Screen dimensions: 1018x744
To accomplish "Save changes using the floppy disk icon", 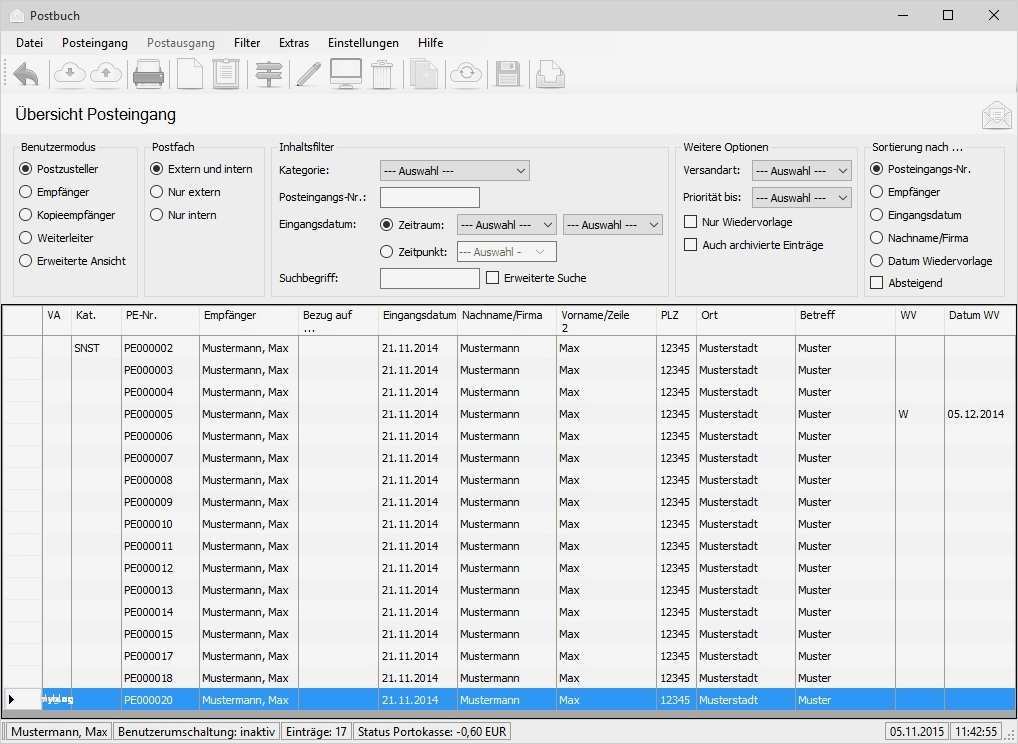I will point(507,73).
